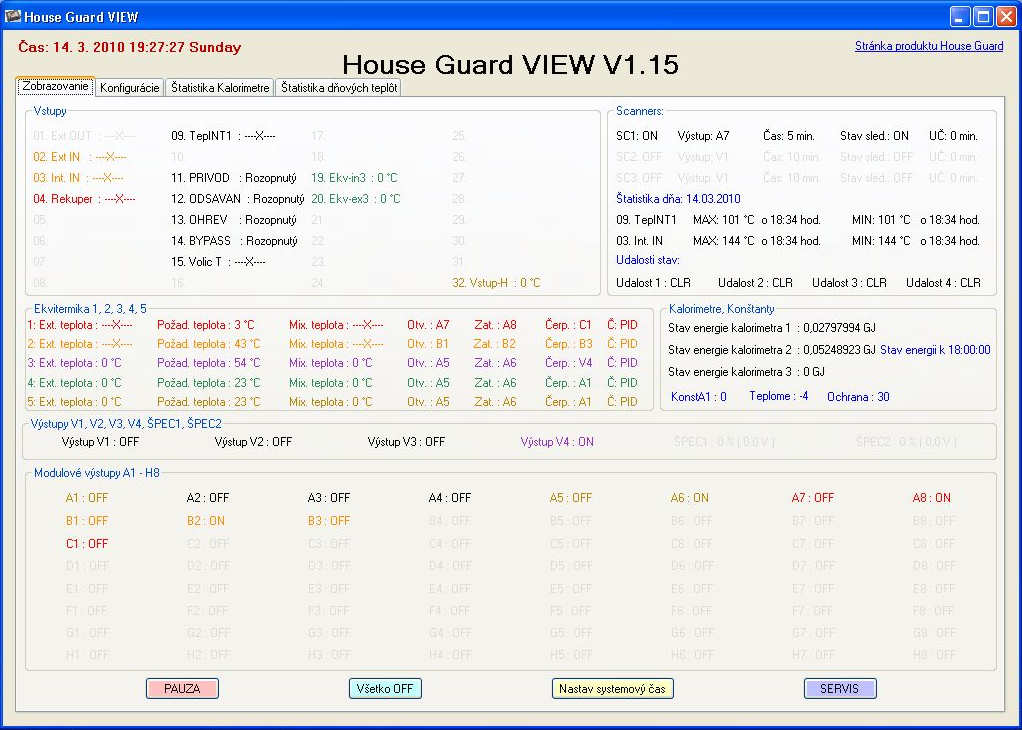
Task: Select Požad. teplota : 54 °C
Action: click(209, 362)
